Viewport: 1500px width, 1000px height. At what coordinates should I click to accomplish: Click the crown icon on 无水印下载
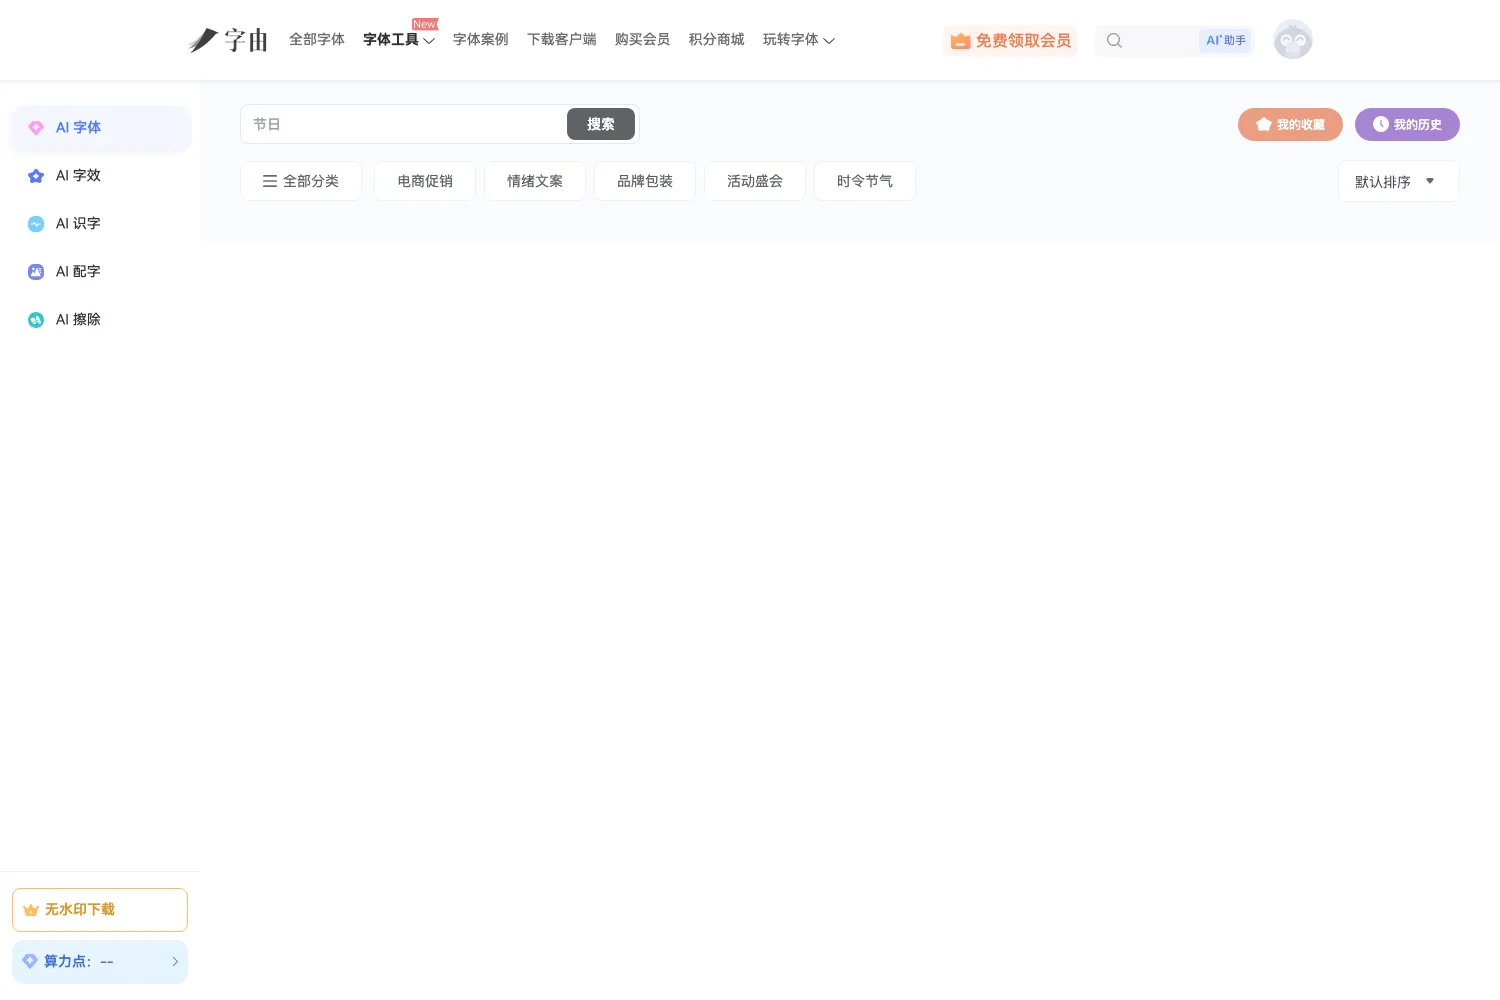[x=31, y=910]
